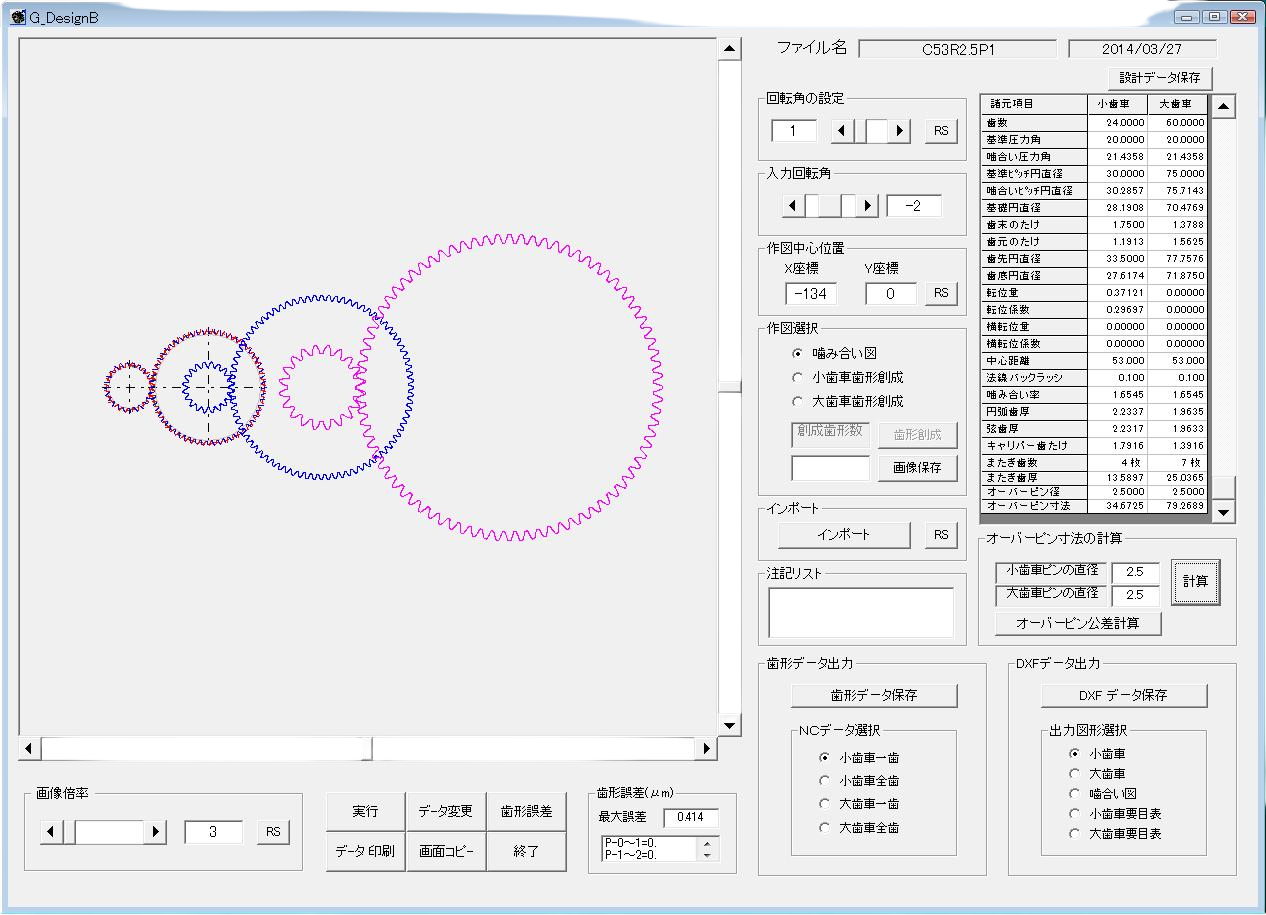Click the インポート import button
This screenshot has width=1266, height=915.
[x=843, y=535]
